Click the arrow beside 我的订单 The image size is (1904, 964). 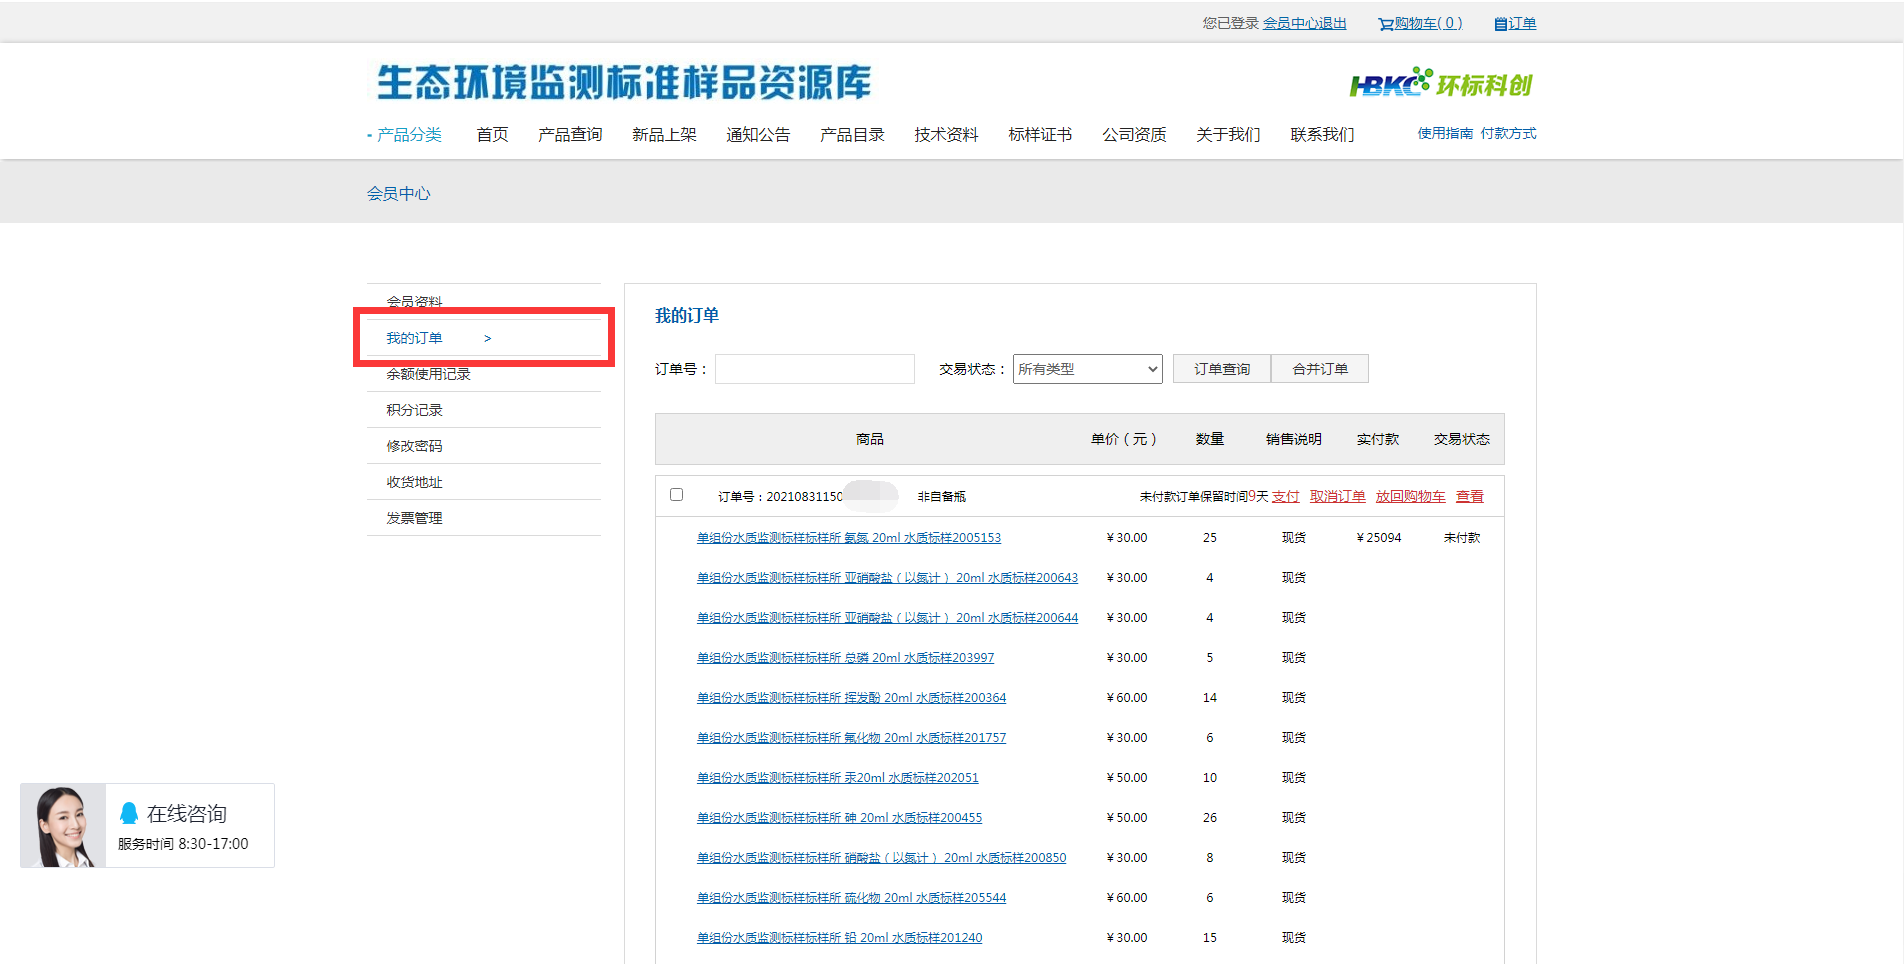point(488,339)
